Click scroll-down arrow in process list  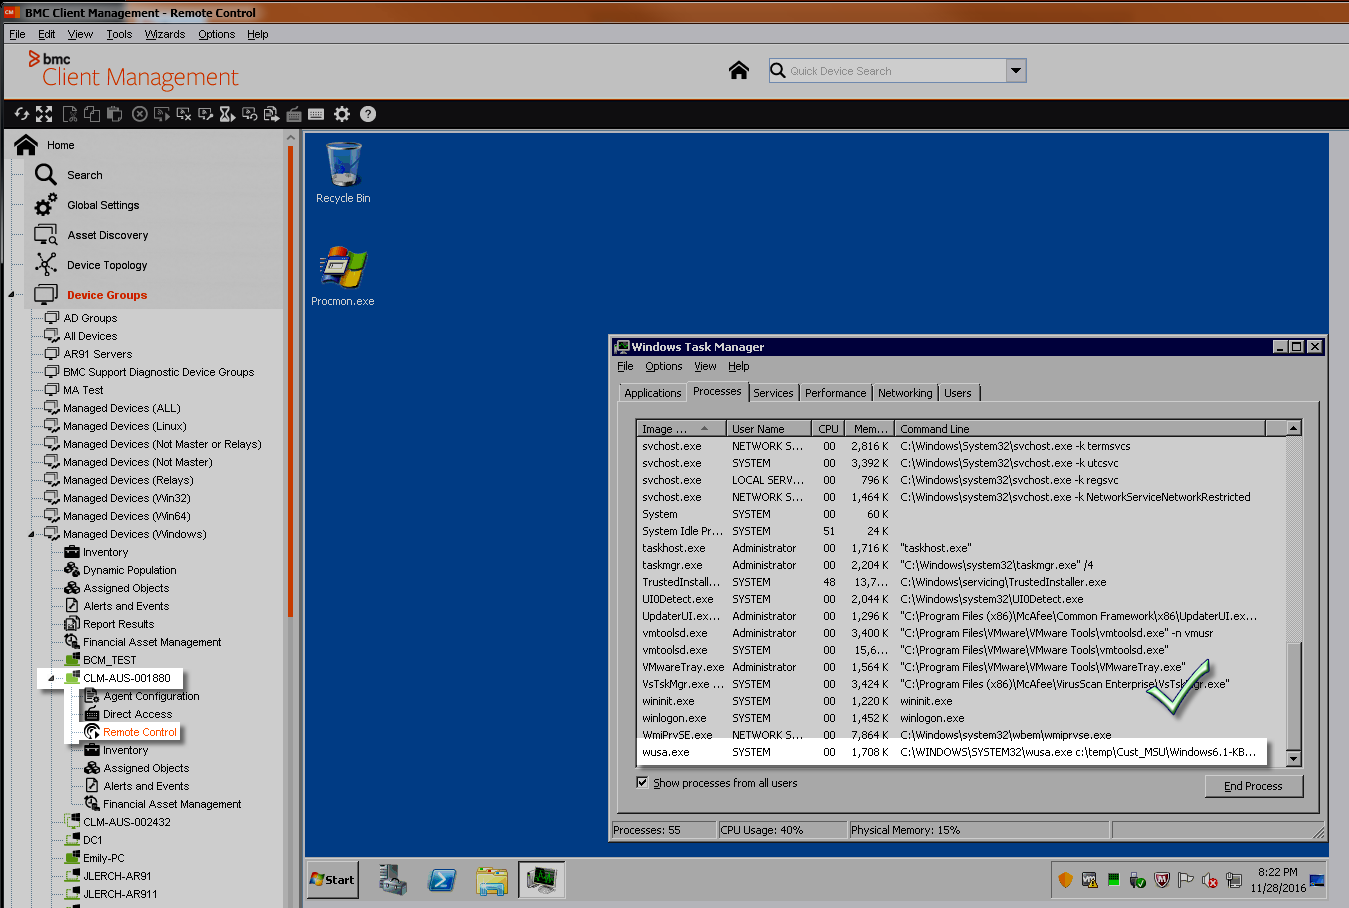click(1293, 759)
